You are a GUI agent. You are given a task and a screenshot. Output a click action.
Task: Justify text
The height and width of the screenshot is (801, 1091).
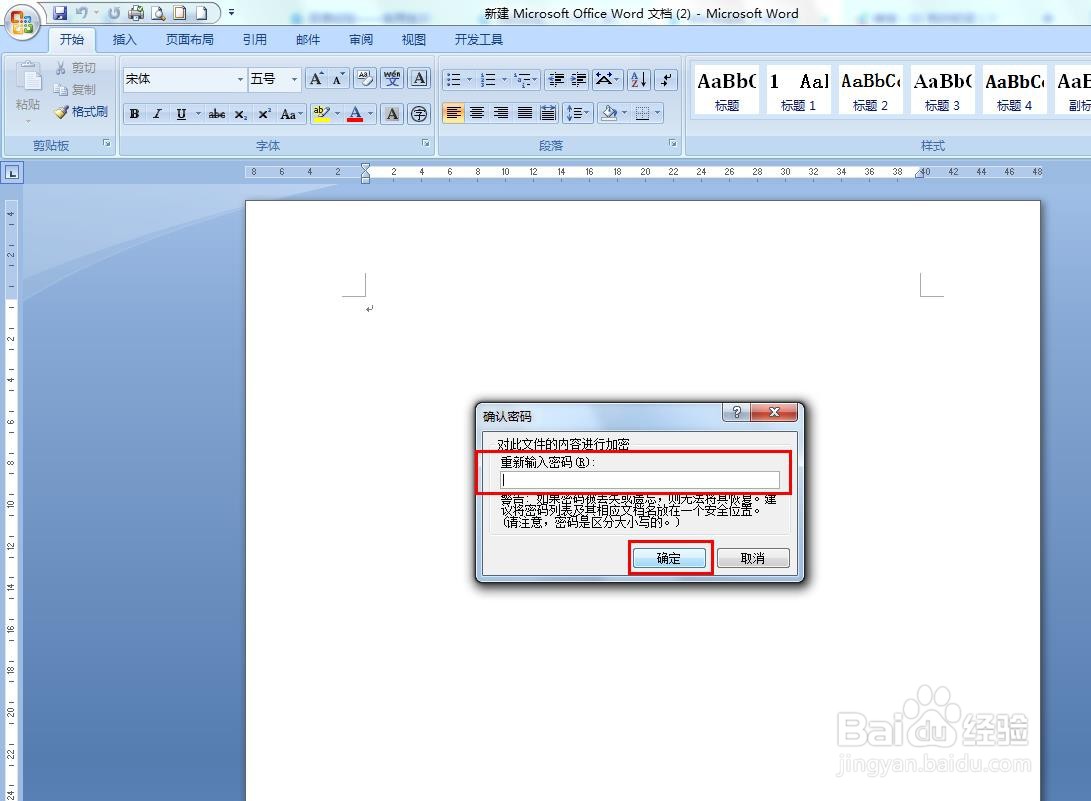[525, 113]
